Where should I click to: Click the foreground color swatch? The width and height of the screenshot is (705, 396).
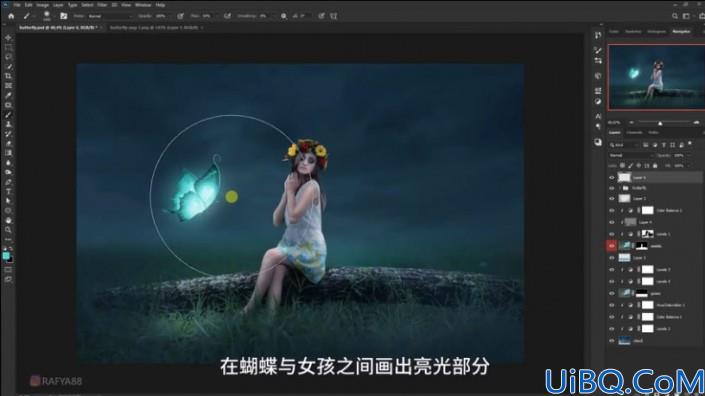(x=6, y=256)
